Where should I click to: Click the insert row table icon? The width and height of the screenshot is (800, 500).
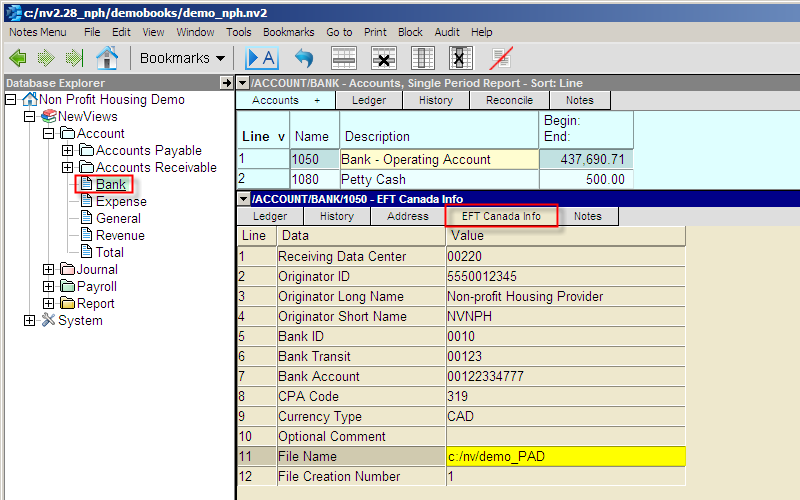pos(344,58)
